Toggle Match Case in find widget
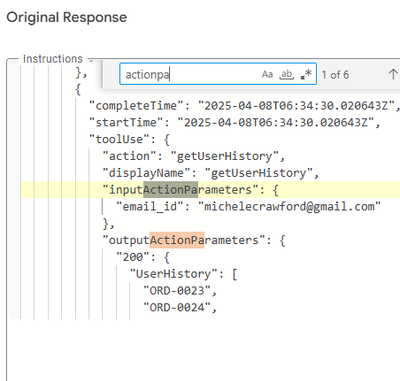 coord(267,74)
